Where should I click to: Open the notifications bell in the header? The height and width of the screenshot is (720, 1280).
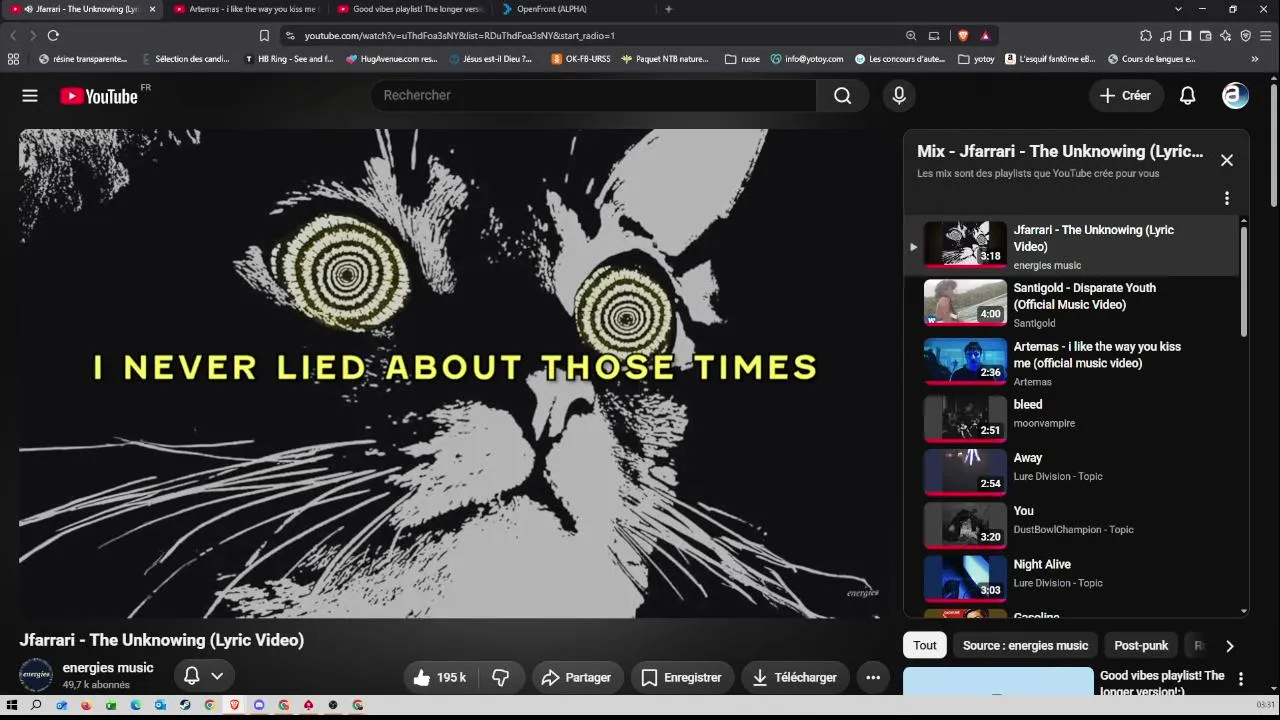pos(1187,96)
